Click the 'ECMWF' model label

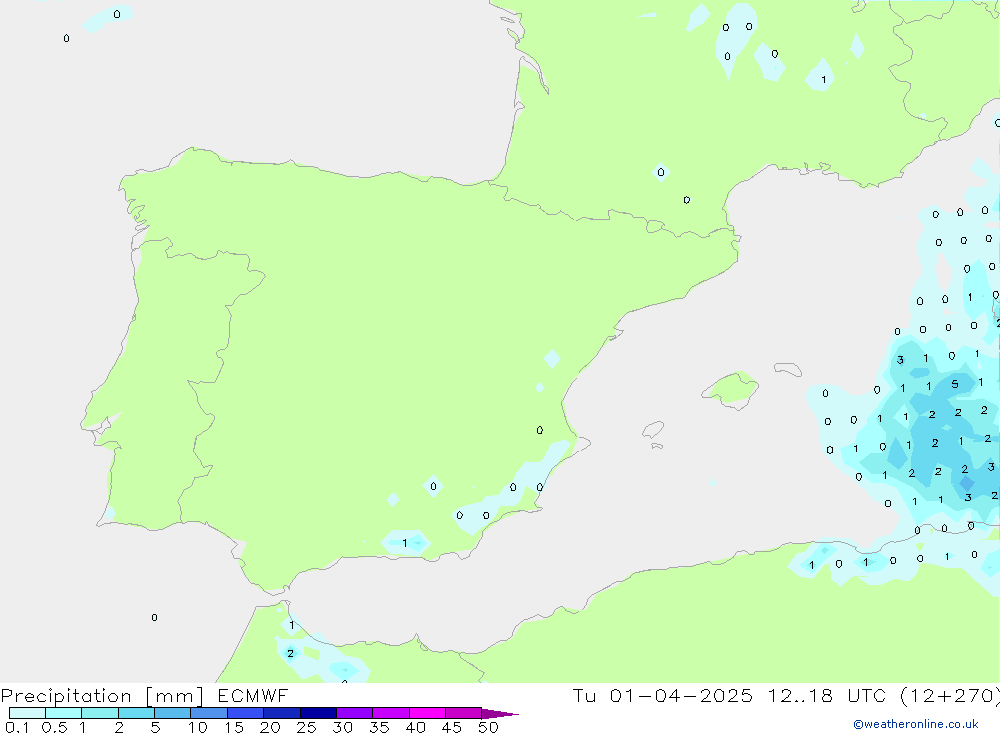tap(253, 695)
